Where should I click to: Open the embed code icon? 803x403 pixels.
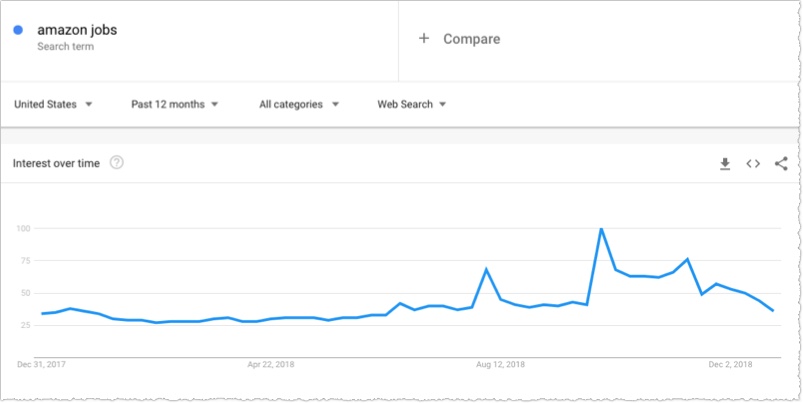(753, 164)
